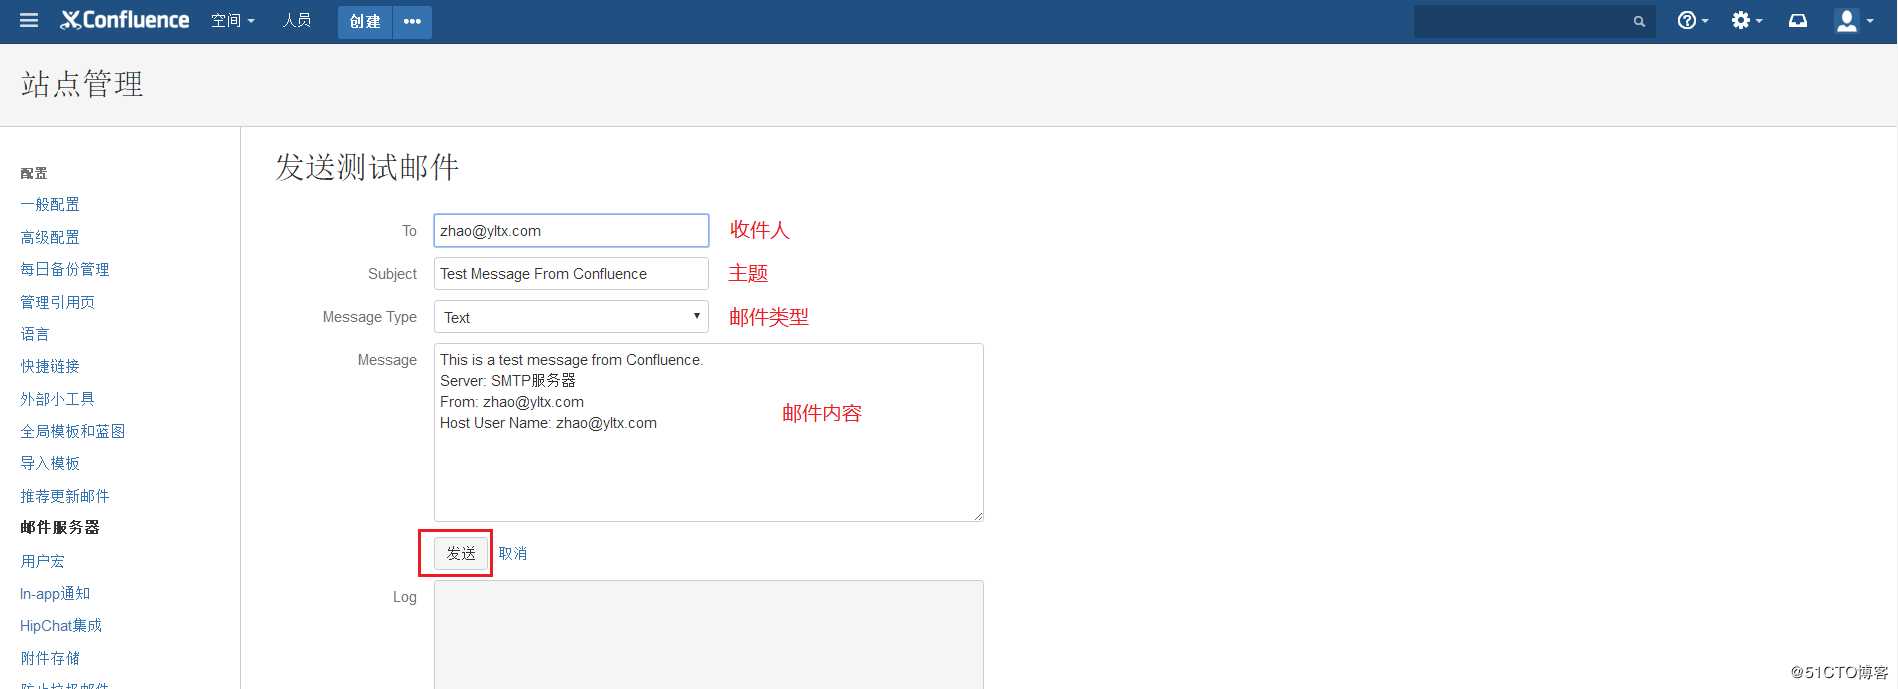Click the search magnifier icon
1898x689 pixels.
click(1639, 21)
